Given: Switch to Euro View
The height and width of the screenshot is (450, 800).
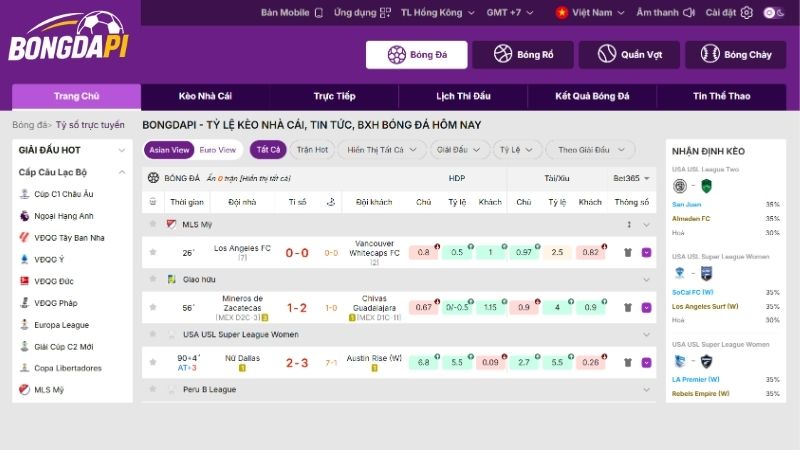Looking at the screenshot, I should [x=218, y=150].
